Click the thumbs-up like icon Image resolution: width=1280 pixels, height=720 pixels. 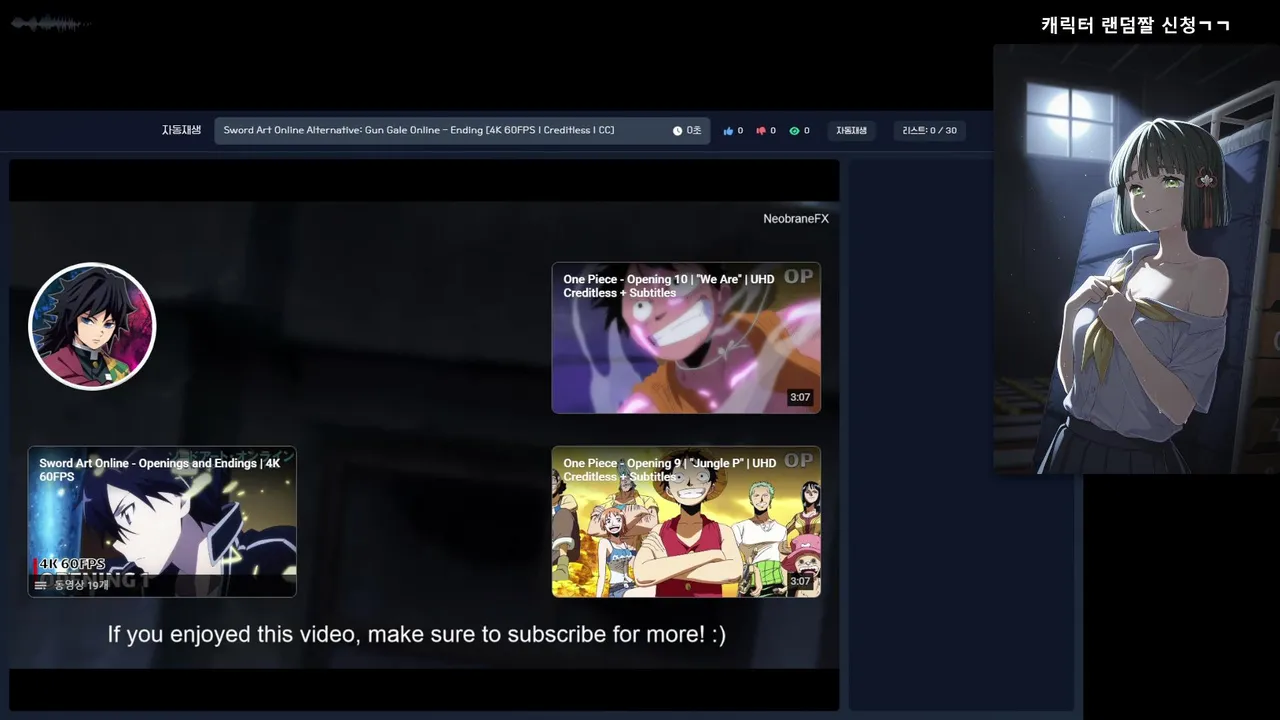(728, 131)
